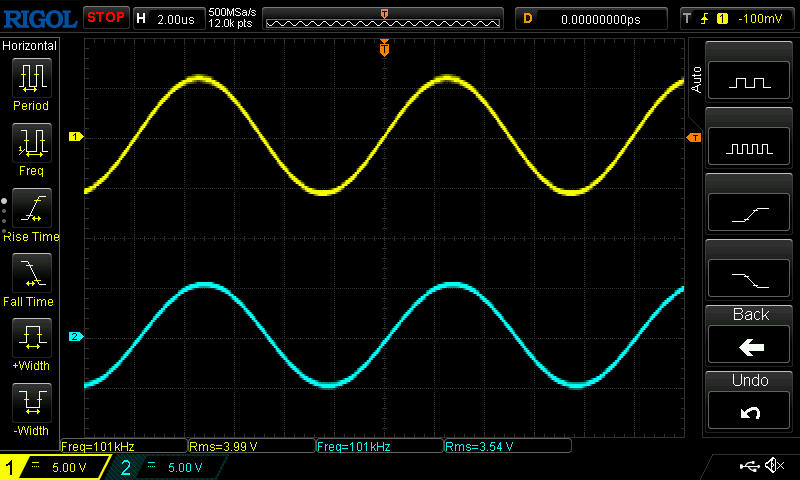Screen dimensions: 800x480
Task: Click the trigger level -100mV readout
Action: (x=760, y=19)
